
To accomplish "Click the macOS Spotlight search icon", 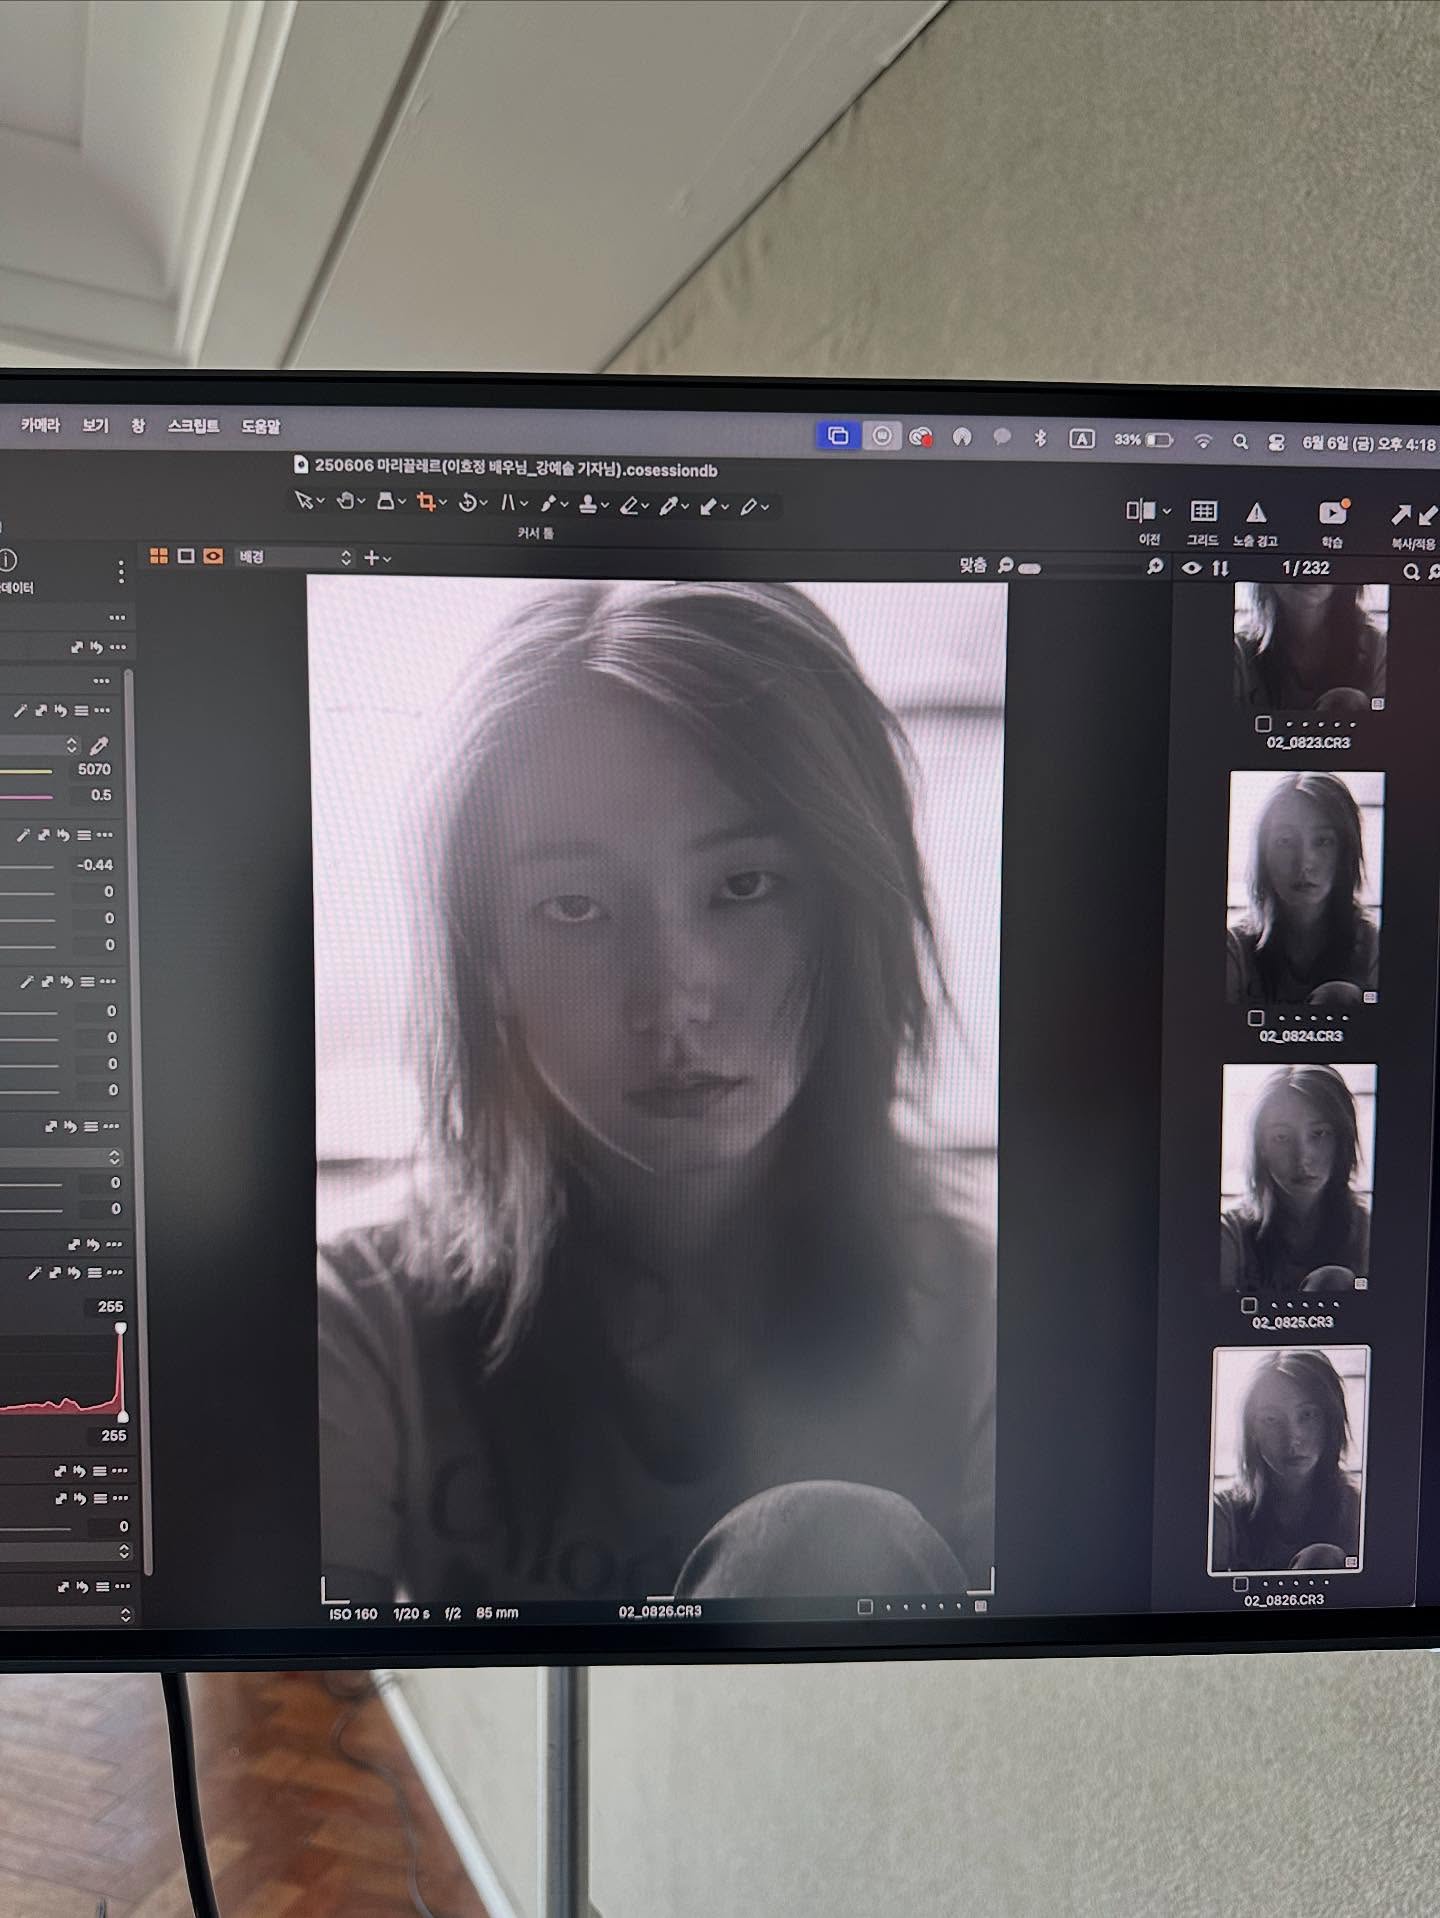I will (1240, 441).
